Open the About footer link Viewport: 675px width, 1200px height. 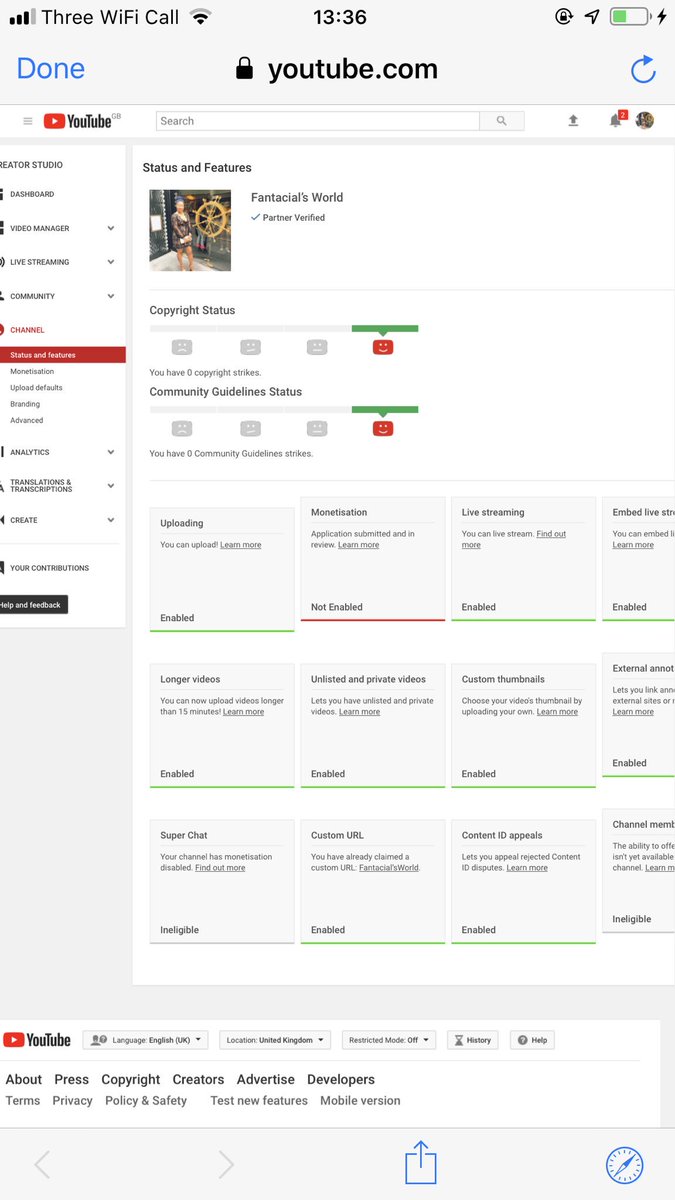pyautogui.click(x=24, y=1080)
